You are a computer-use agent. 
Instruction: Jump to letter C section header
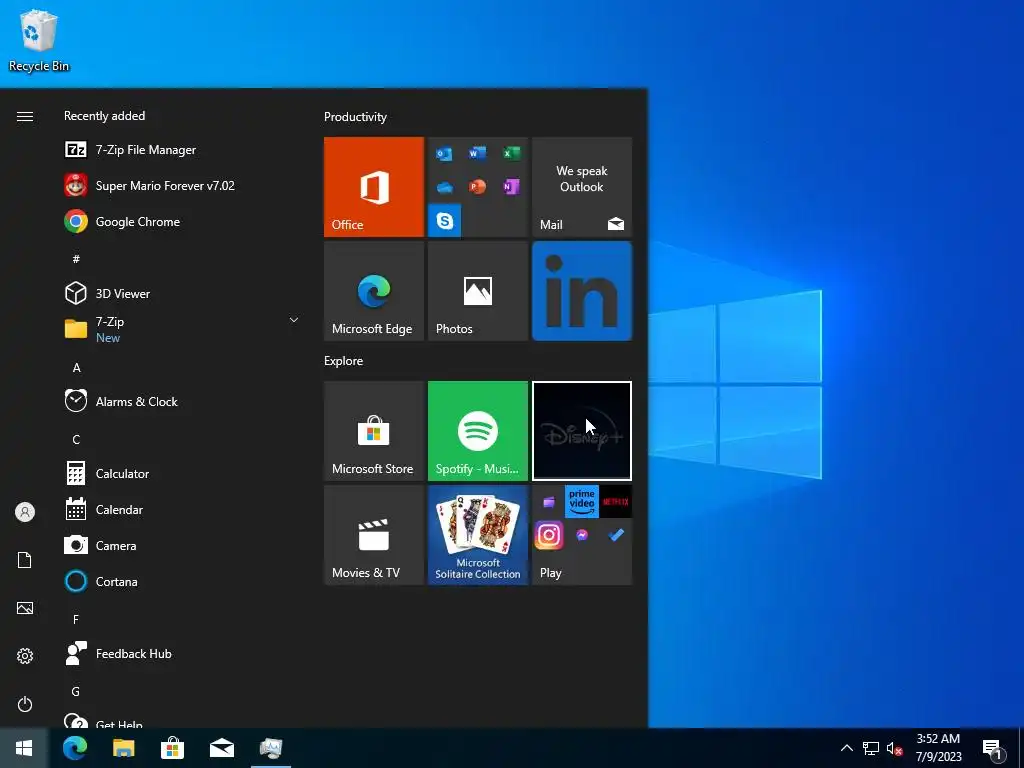tap(76, 440)
